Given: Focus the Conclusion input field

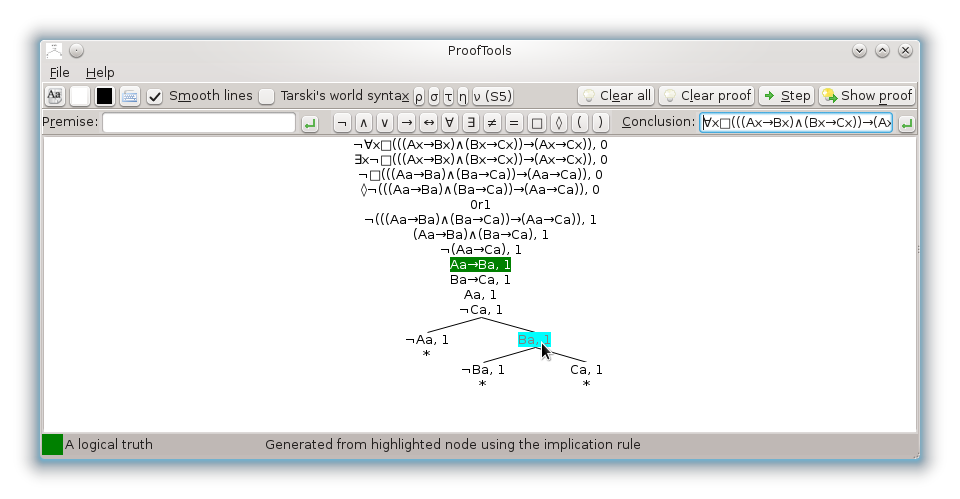Looking at the screenshot, I should tap(796, 122).
